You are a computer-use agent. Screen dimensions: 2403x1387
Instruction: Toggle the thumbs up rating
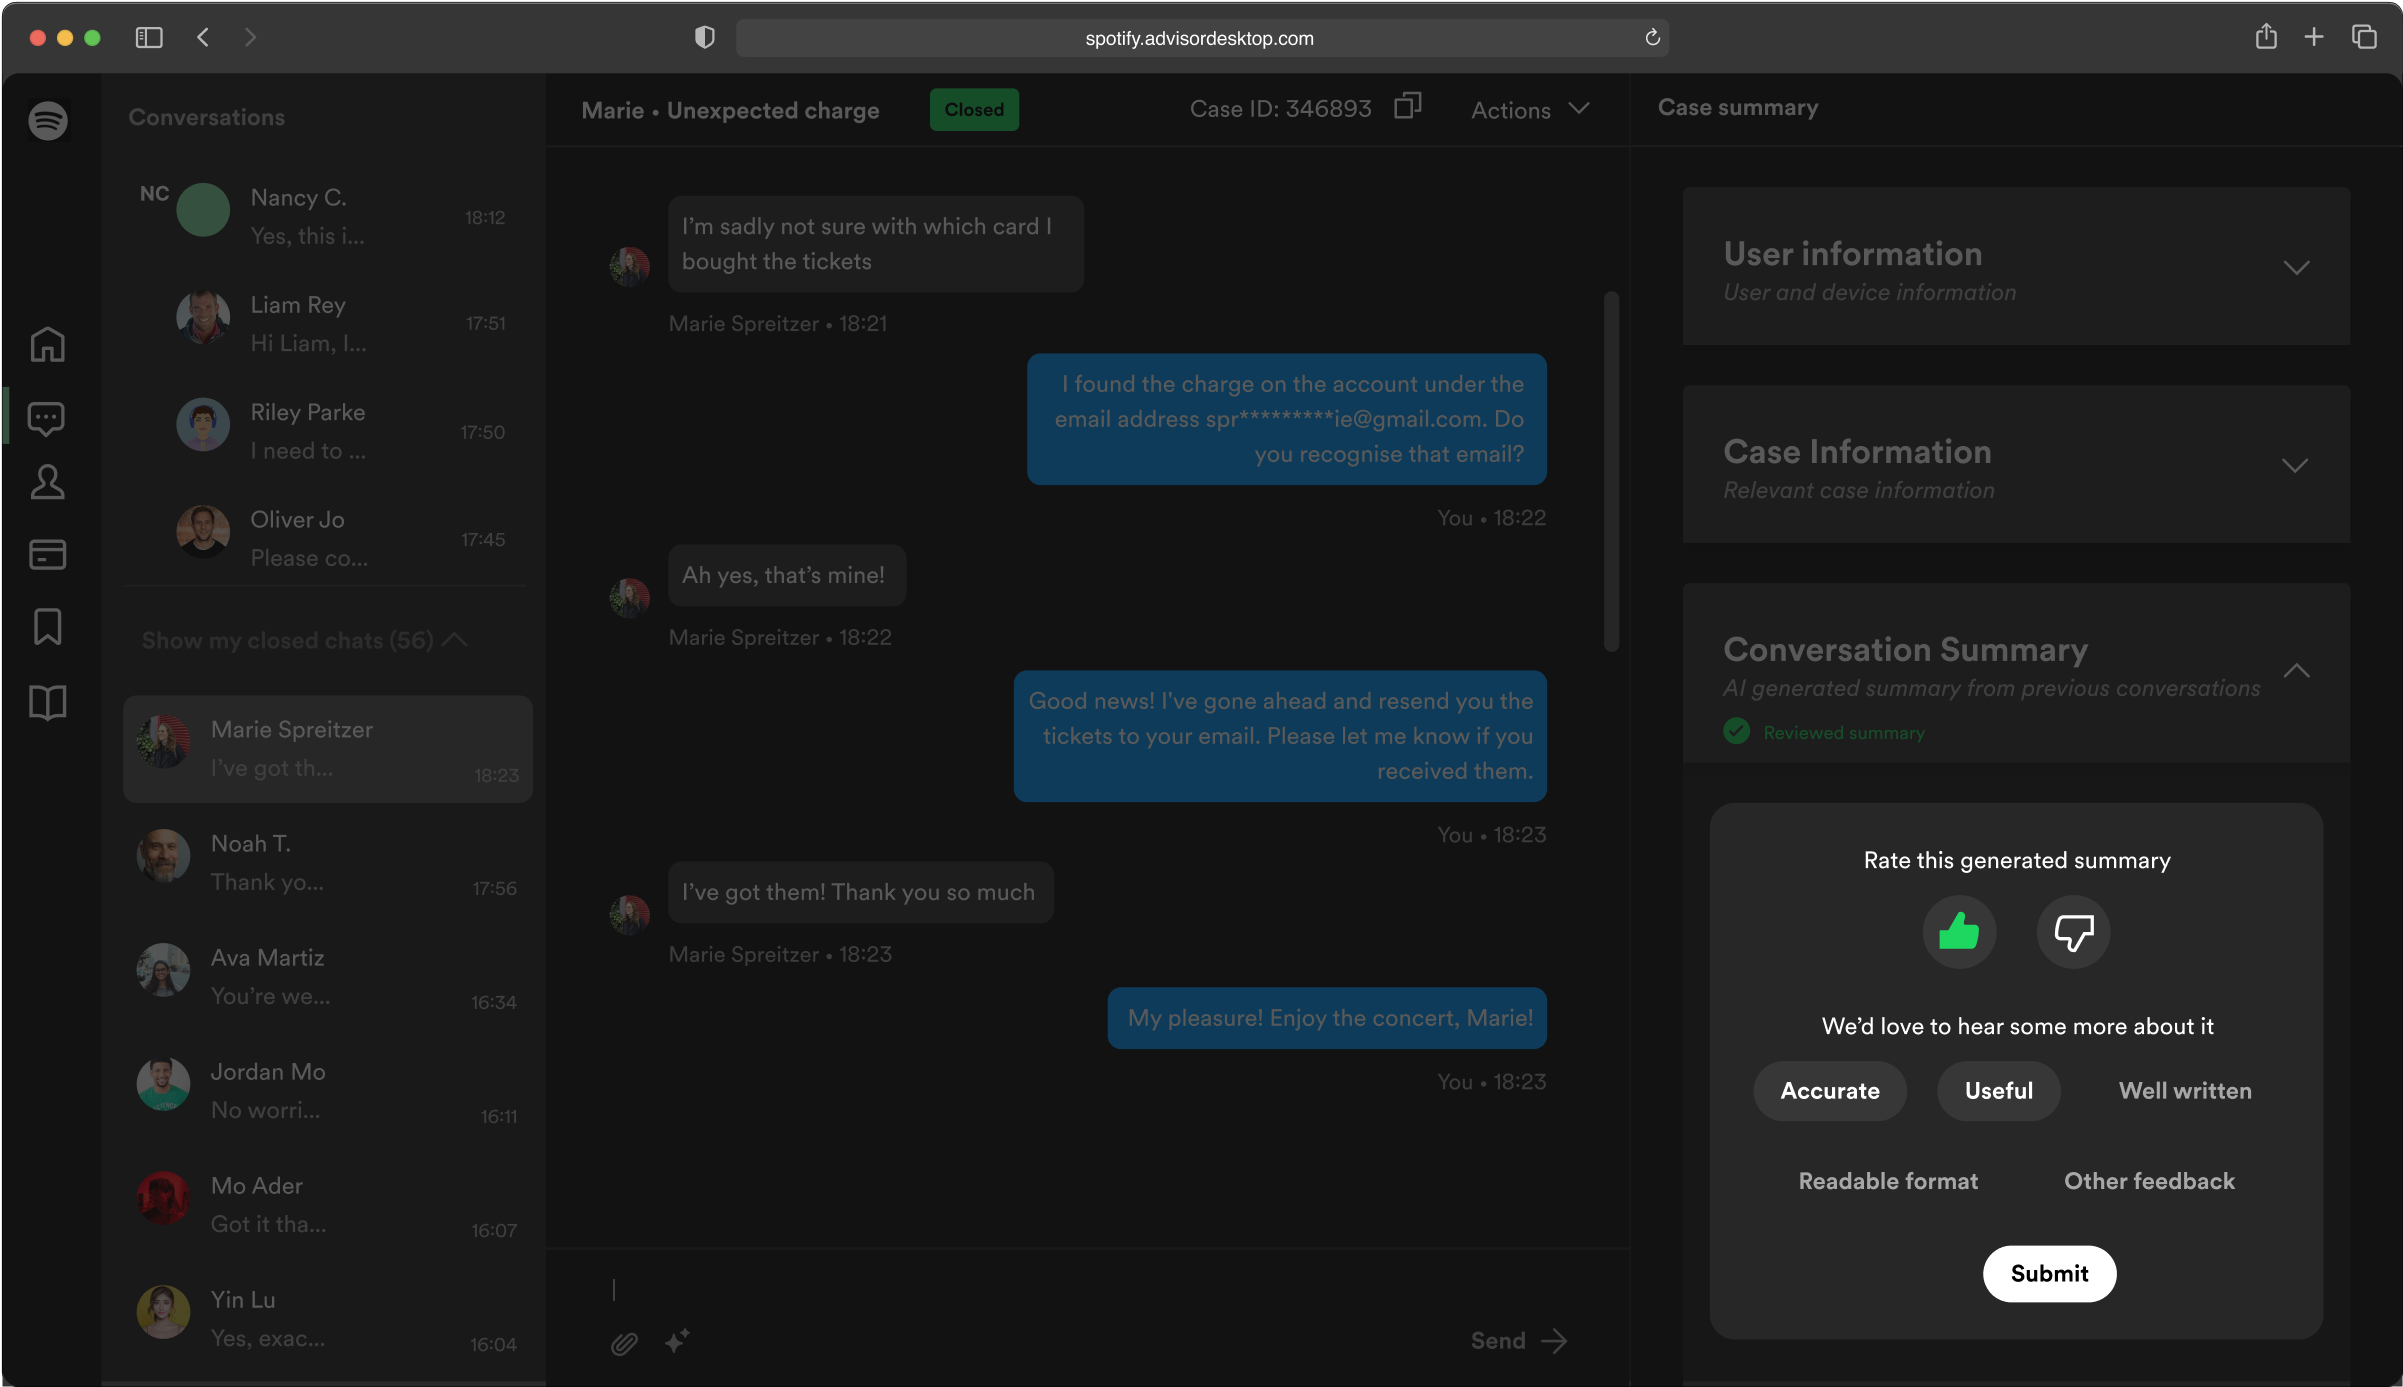pyautogui.click(x=1958, y=932)
